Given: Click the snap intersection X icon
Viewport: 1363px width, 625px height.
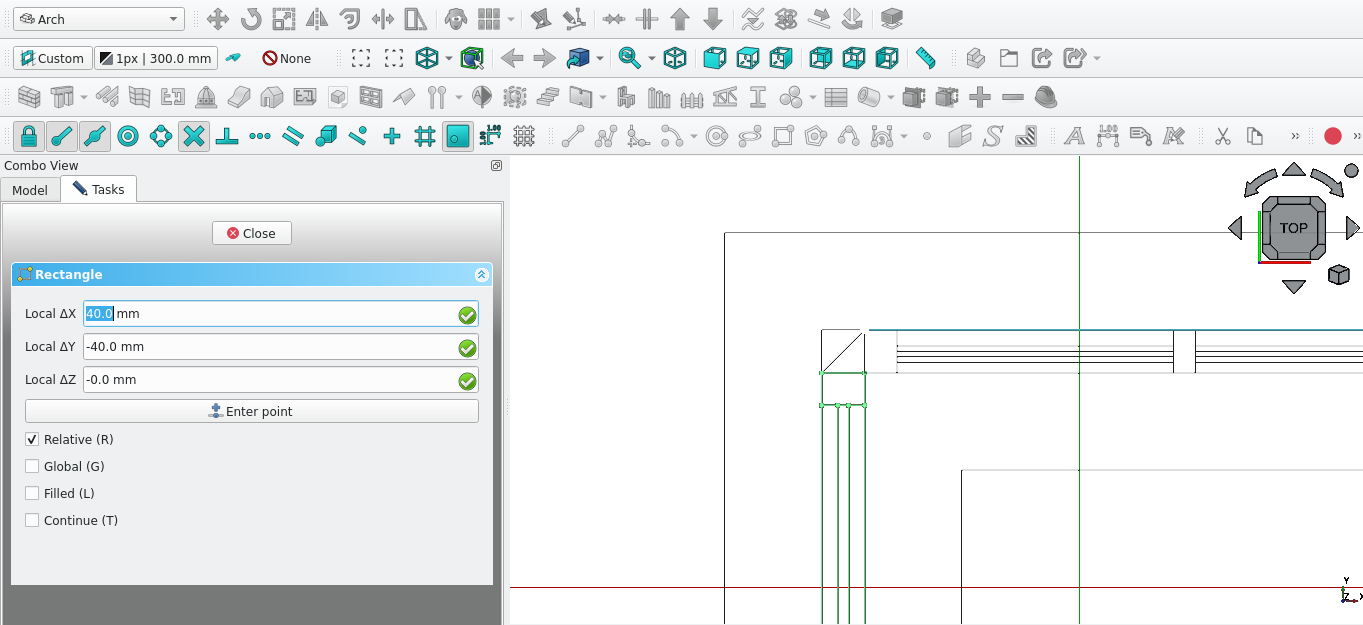Looking at the screenshot, I should pyautogui.click(x=194, y=136).
